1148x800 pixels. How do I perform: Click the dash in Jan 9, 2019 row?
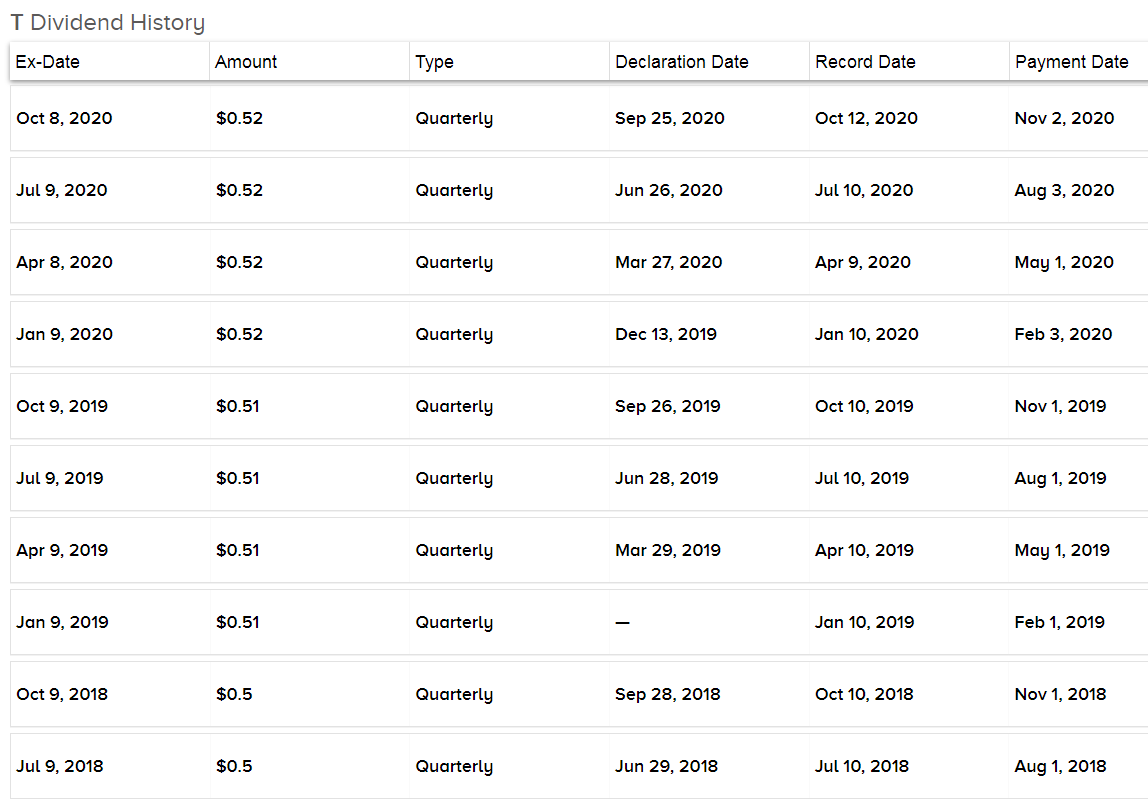click(622, 623)
